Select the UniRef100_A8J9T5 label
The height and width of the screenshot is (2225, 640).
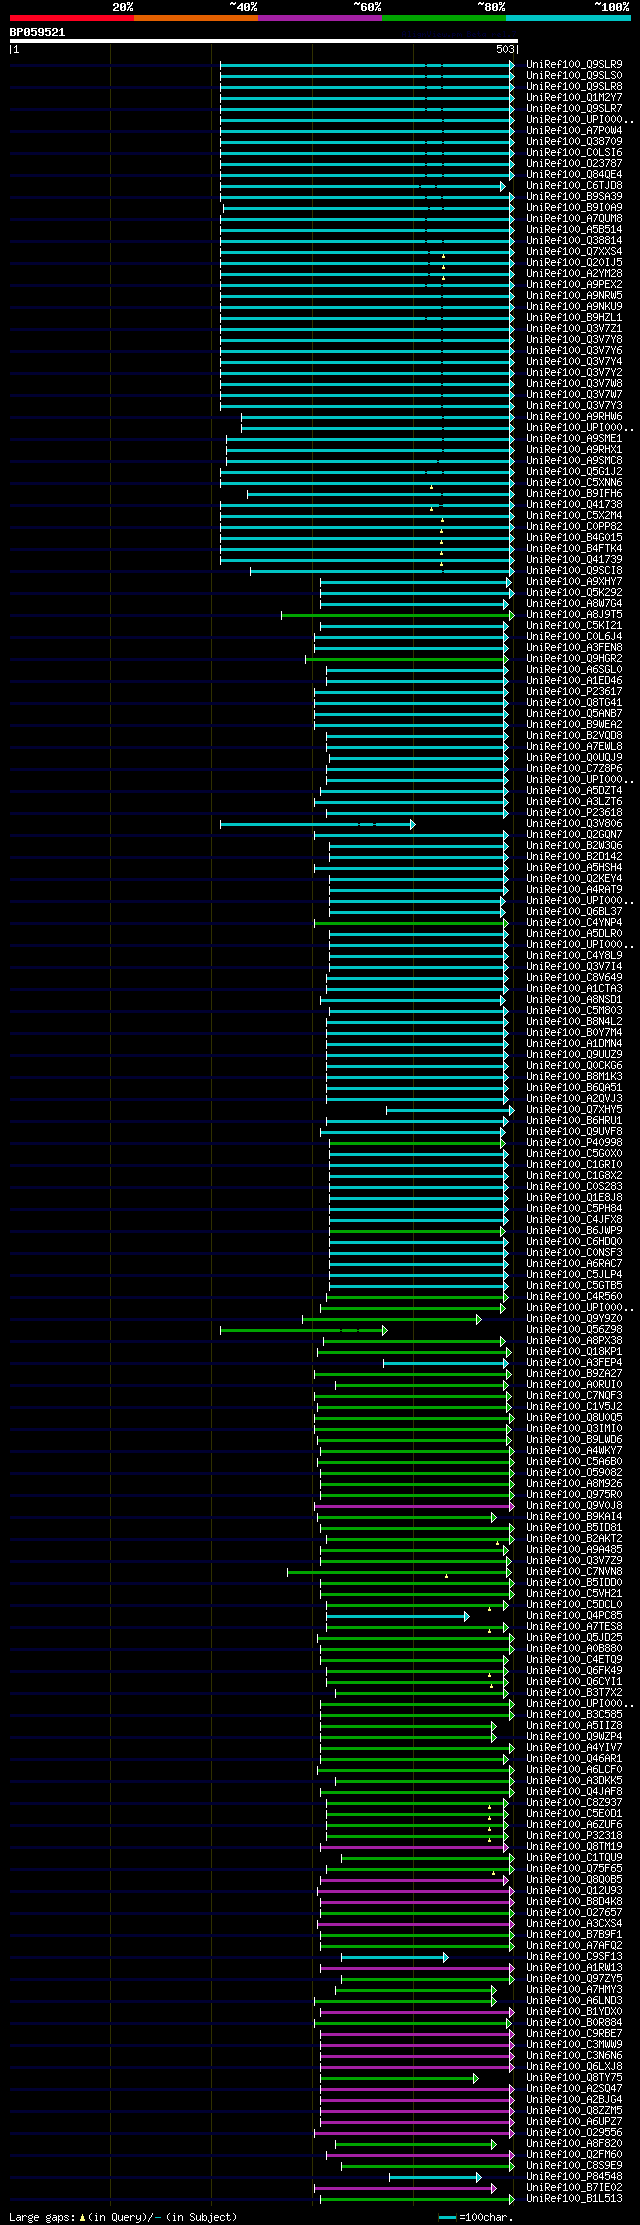coord(574,614)
